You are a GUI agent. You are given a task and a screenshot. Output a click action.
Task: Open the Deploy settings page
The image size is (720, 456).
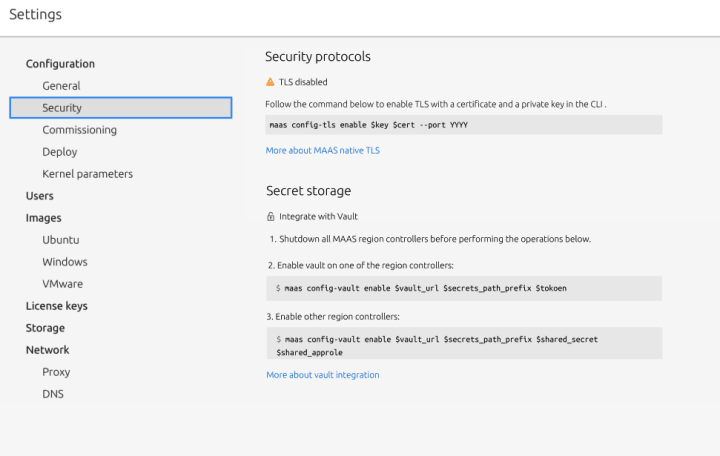click(60, 152)
